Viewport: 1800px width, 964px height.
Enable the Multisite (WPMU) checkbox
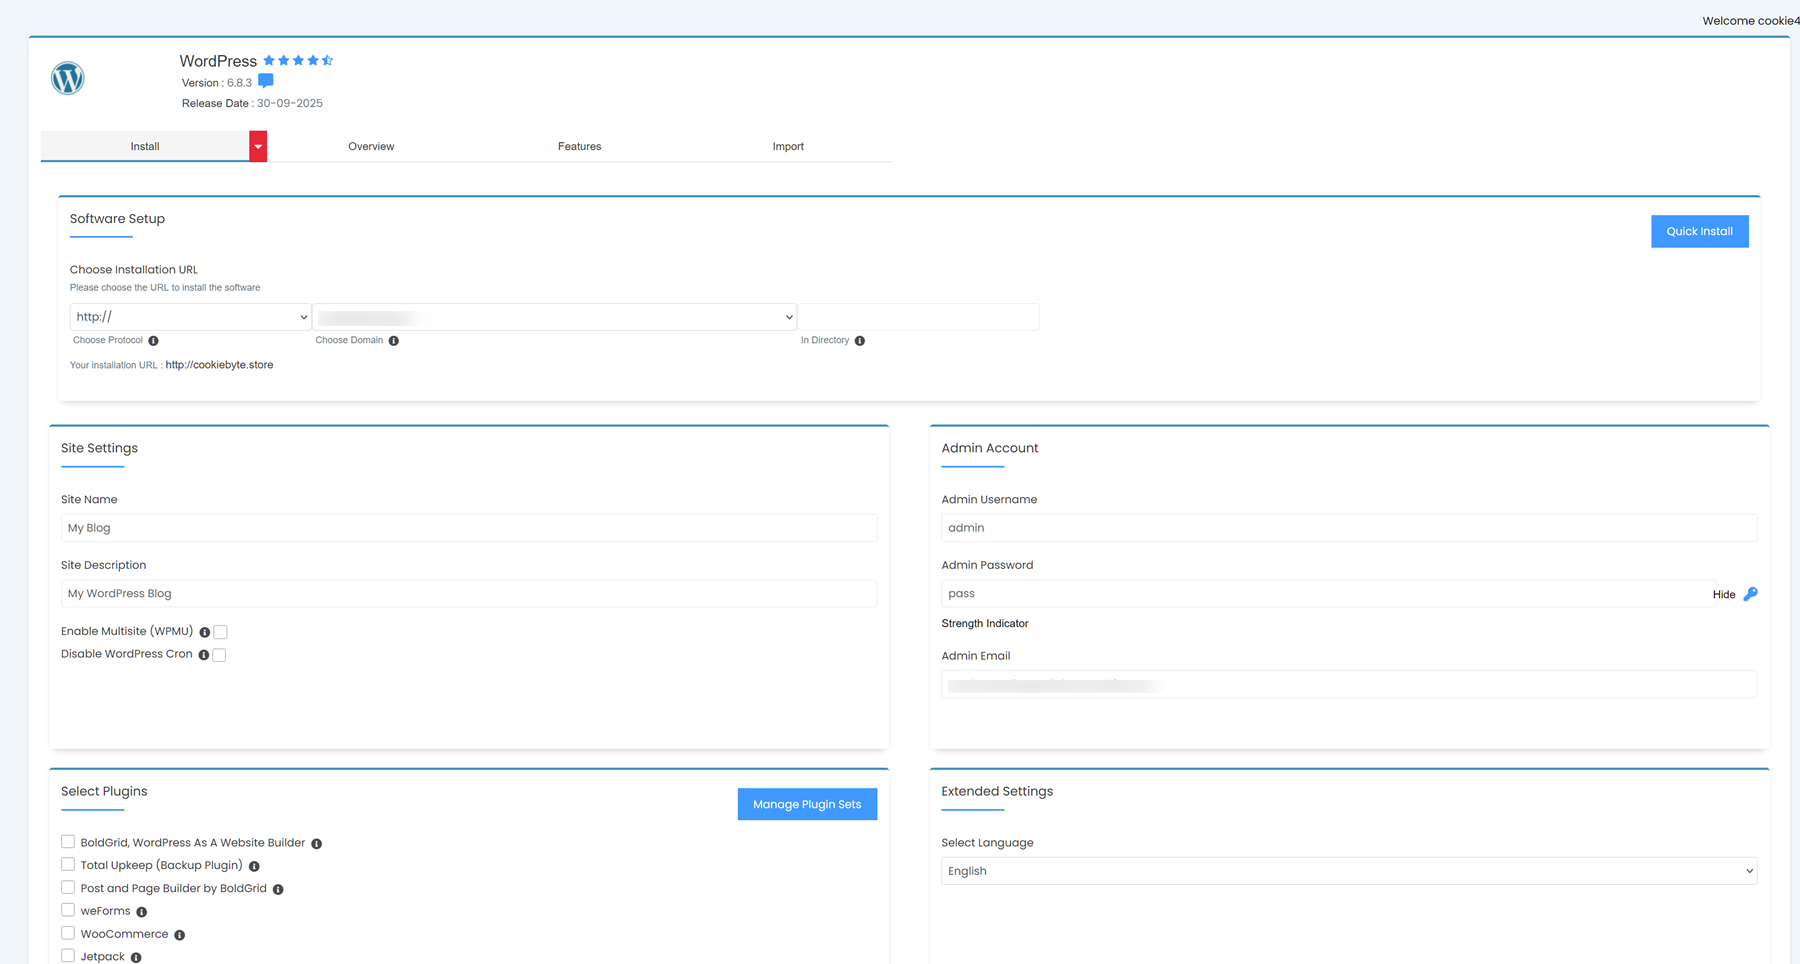click(221, 632)
